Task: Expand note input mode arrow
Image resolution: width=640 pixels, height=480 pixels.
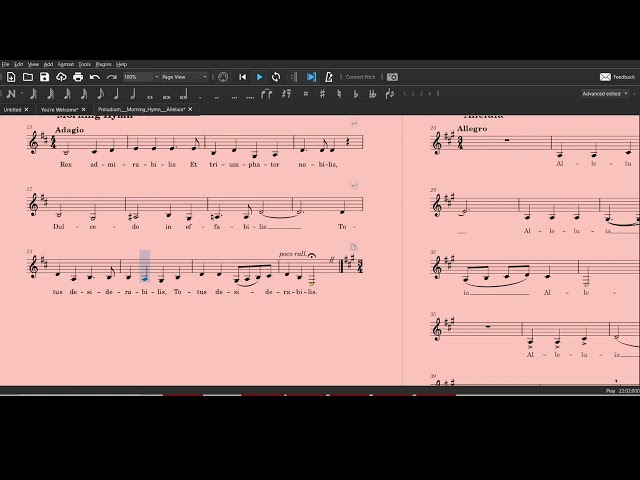Action: click(22, 94)
